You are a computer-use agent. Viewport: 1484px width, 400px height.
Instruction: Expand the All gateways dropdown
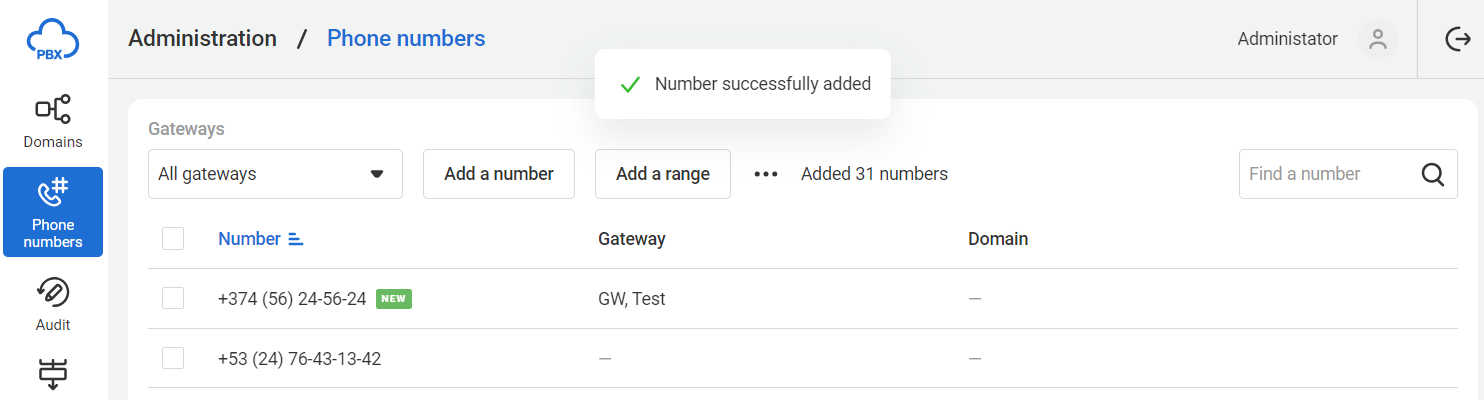pos(275,174)
